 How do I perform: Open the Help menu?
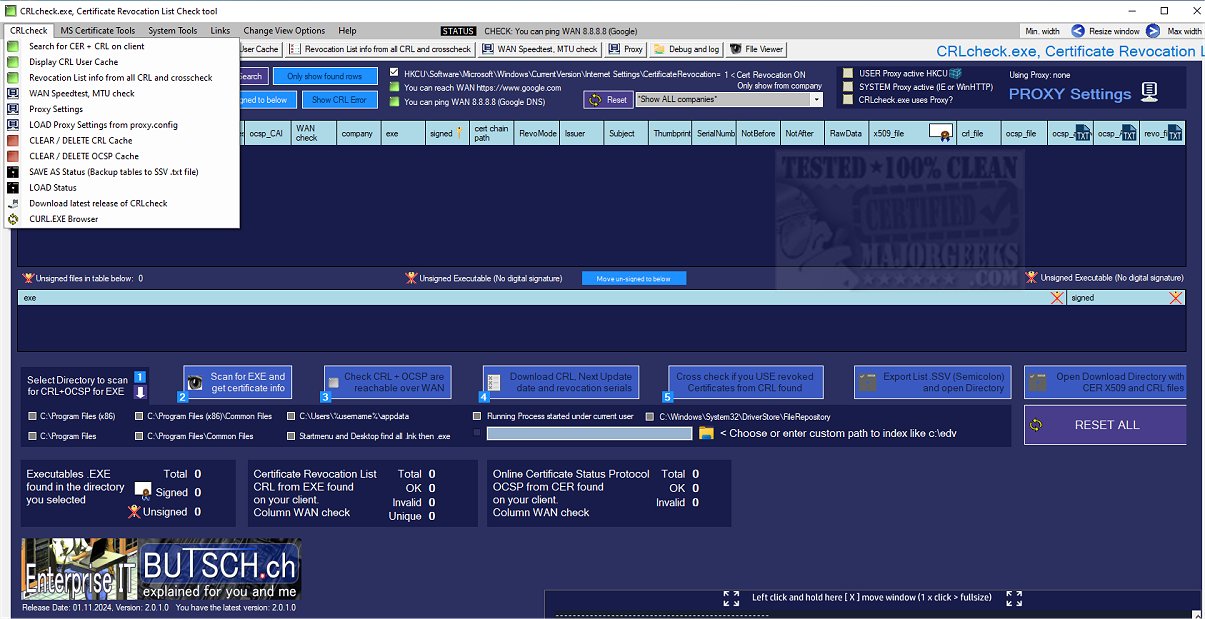click(x=347, y=31)
